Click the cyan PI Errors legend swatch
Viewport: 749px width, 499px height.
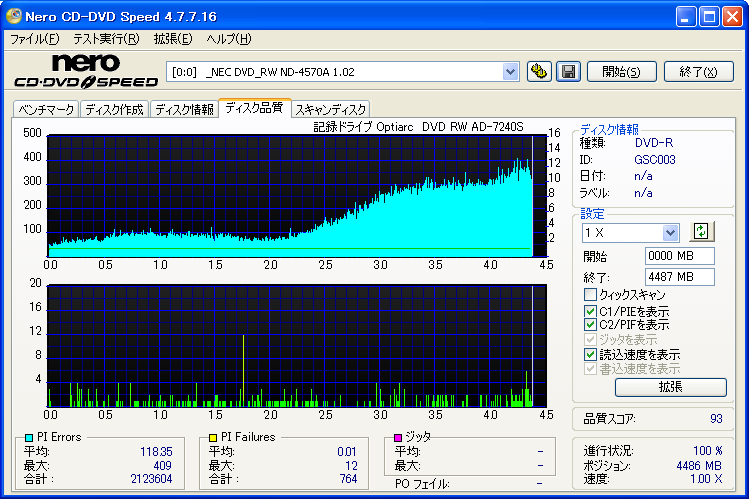pyautogui.click(x=29, y=437)
